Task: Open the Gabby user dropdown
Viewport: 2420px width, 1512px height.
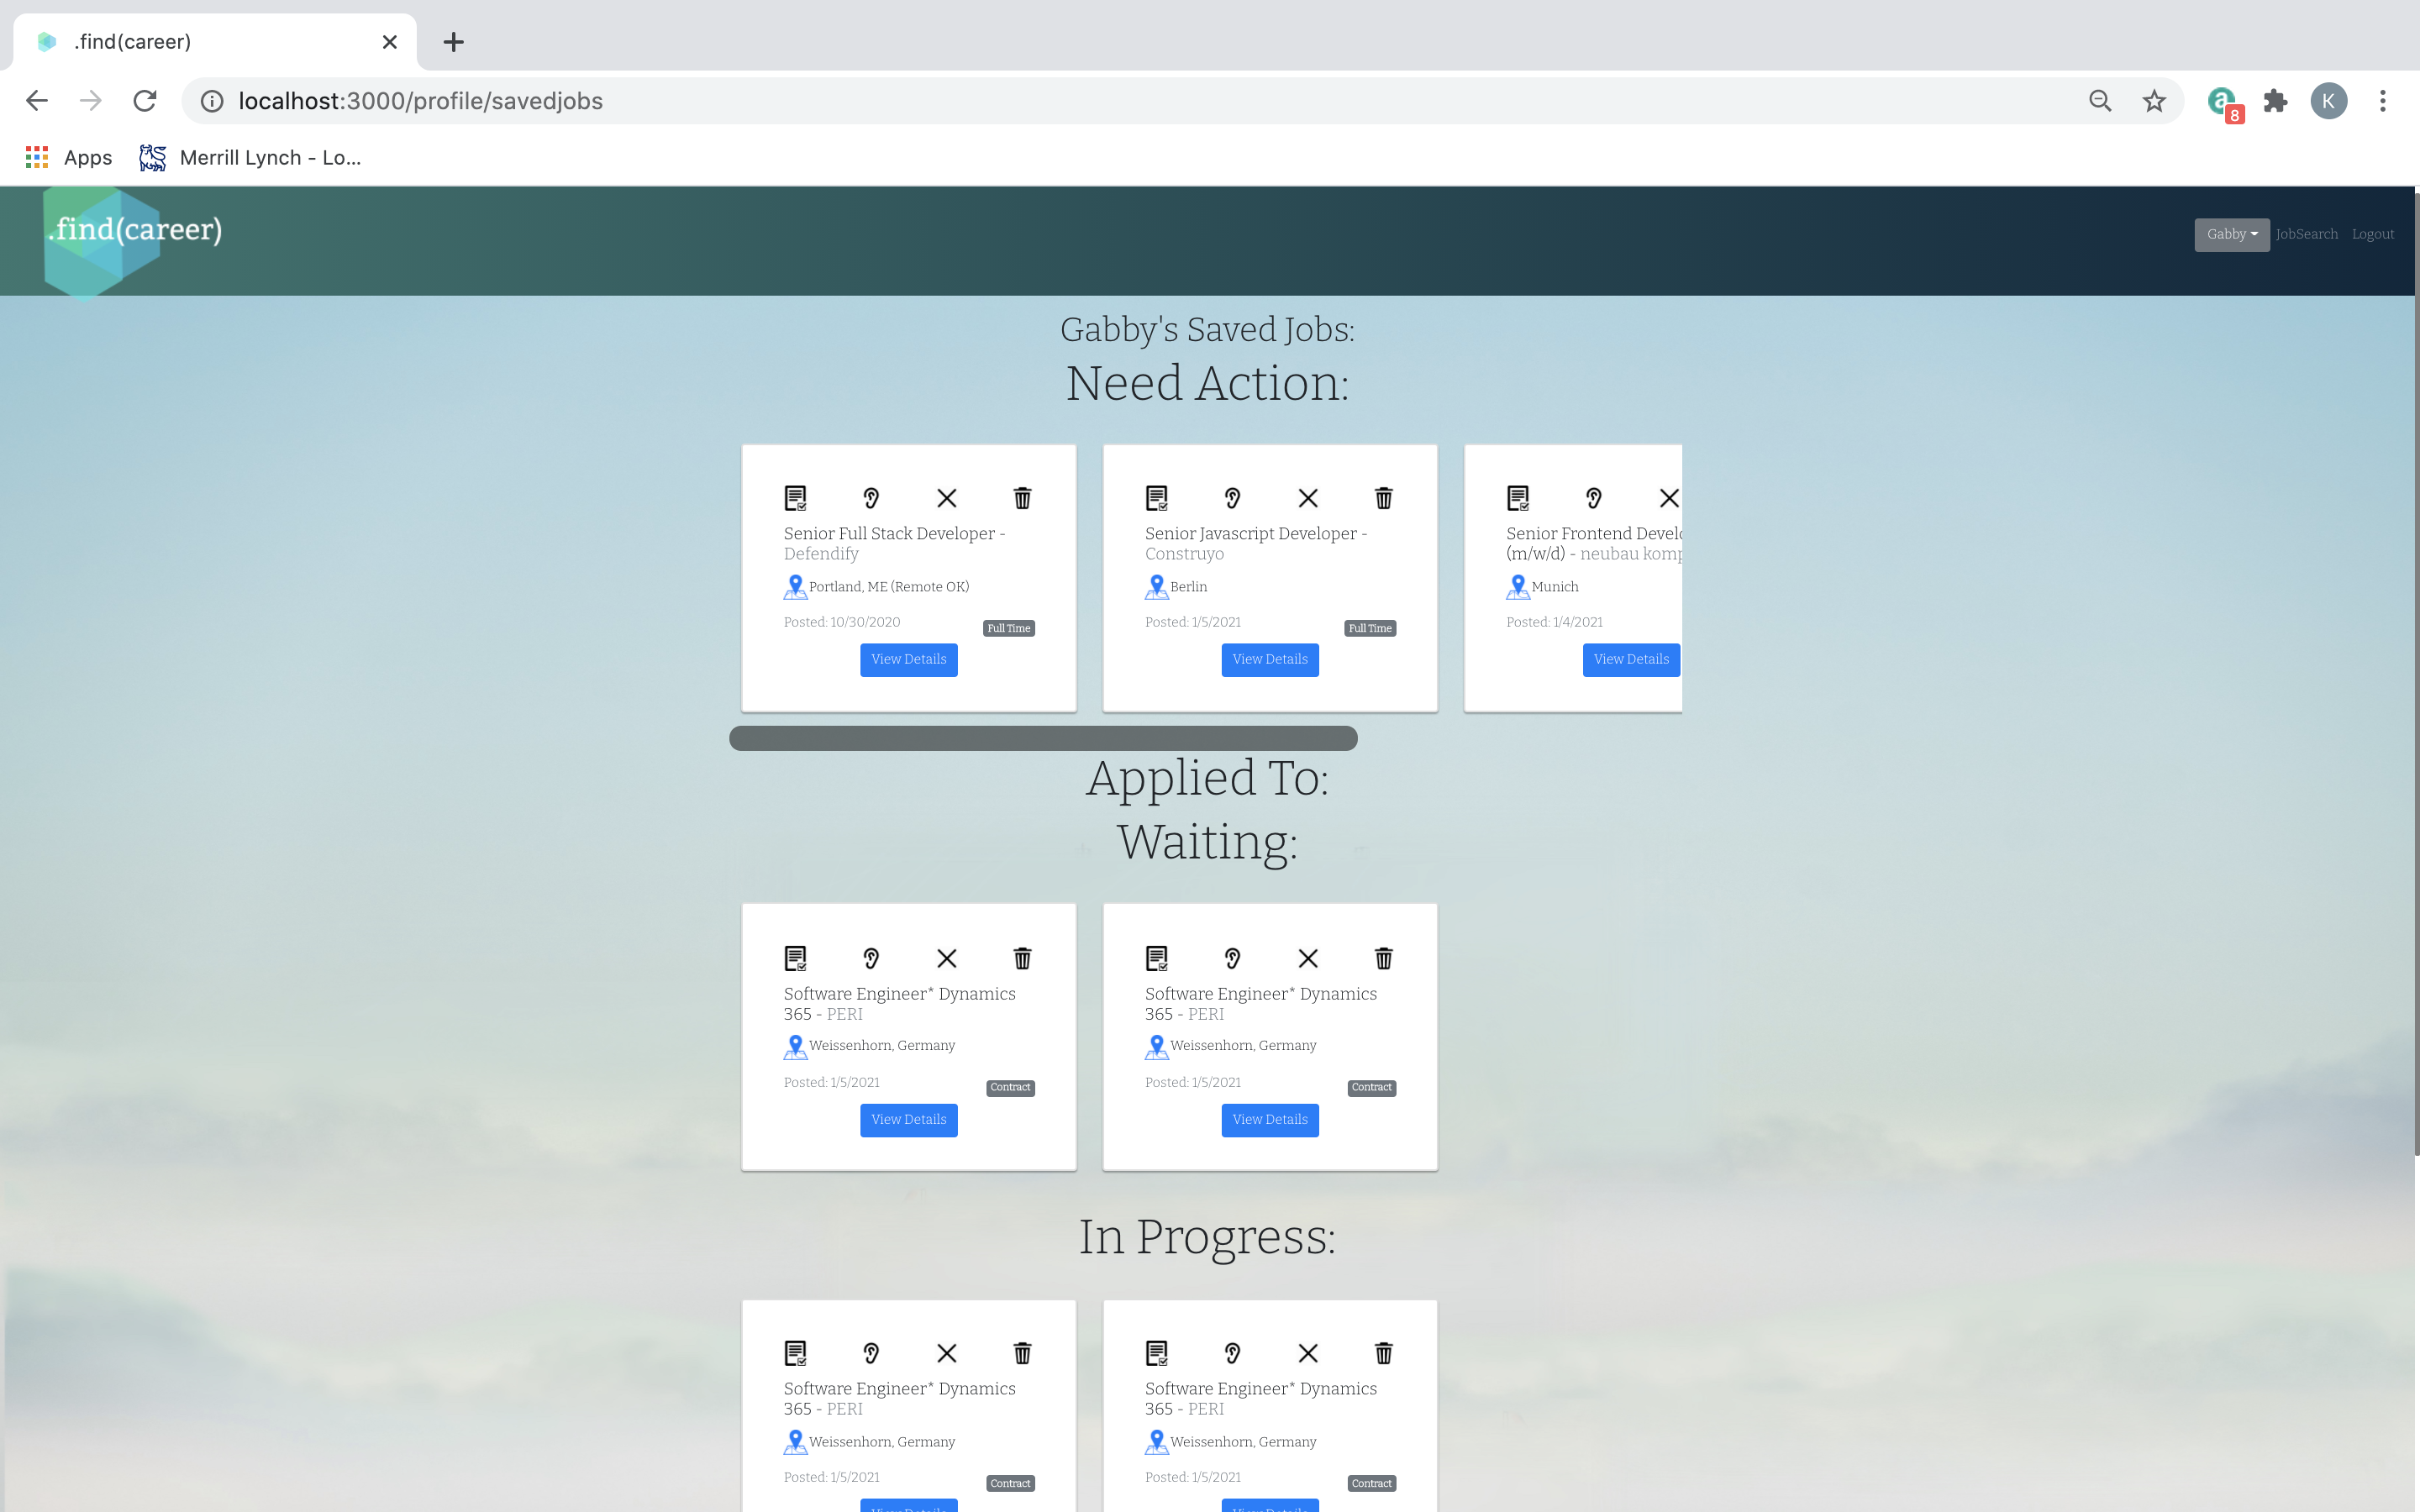Action: coord(2231,234)
